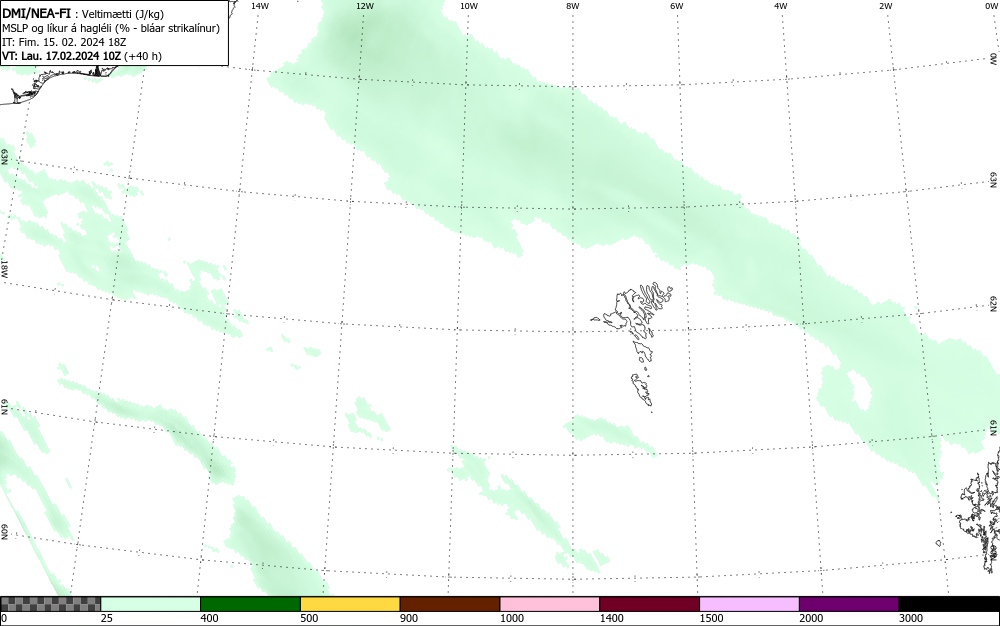This screenshot has width=1000, height=626.
Task: Click the '6W' longitude label
Action: point(677,6)
